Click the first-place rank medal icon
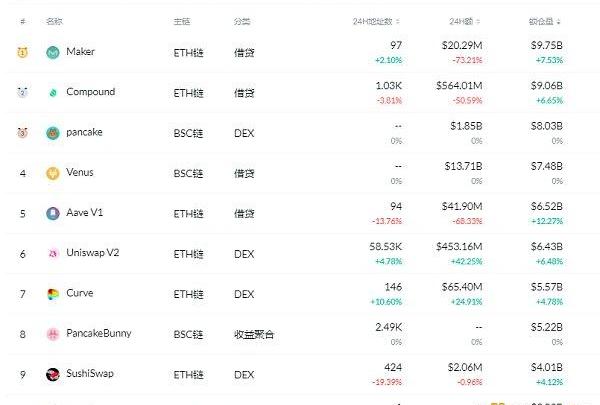This screenshot has width=600, height=405. tap(22, 52)
